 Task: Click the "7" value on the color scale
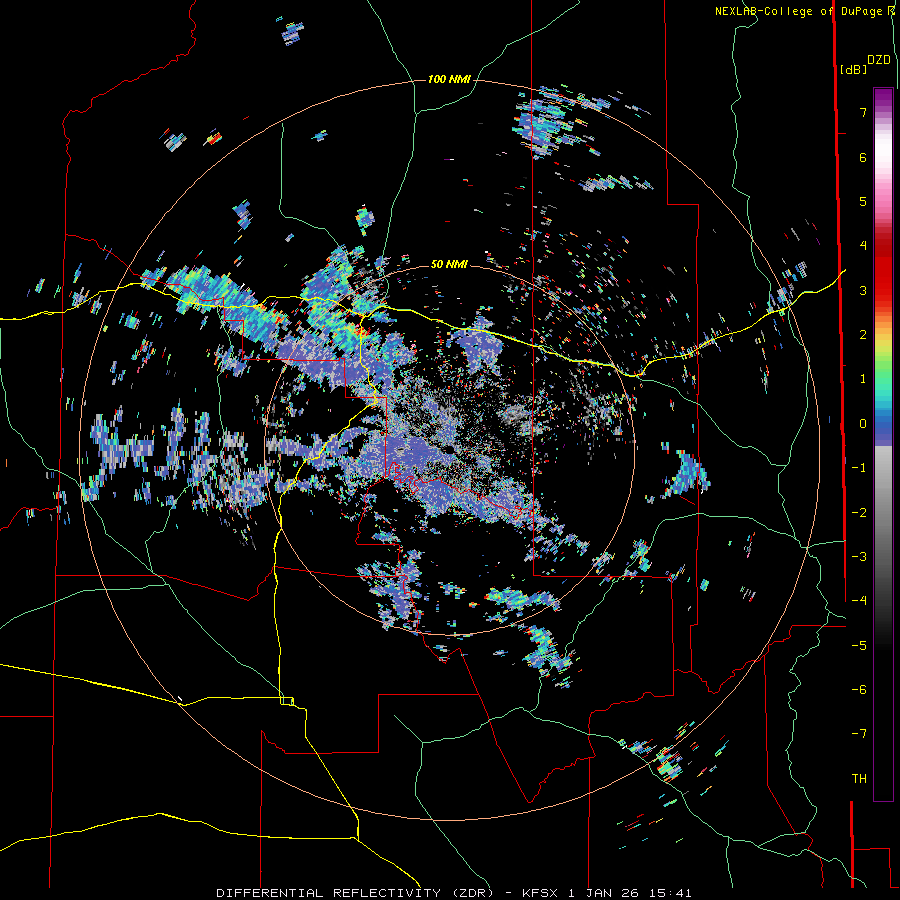(x=863, y=112)
